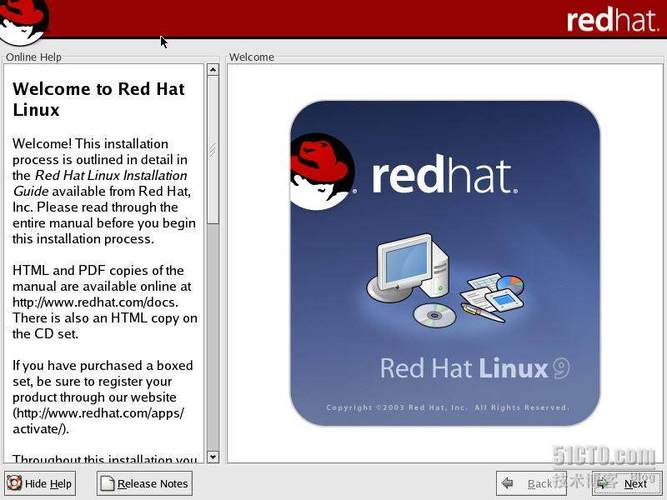Click the document icon on Release Notes

pos(107,483)
